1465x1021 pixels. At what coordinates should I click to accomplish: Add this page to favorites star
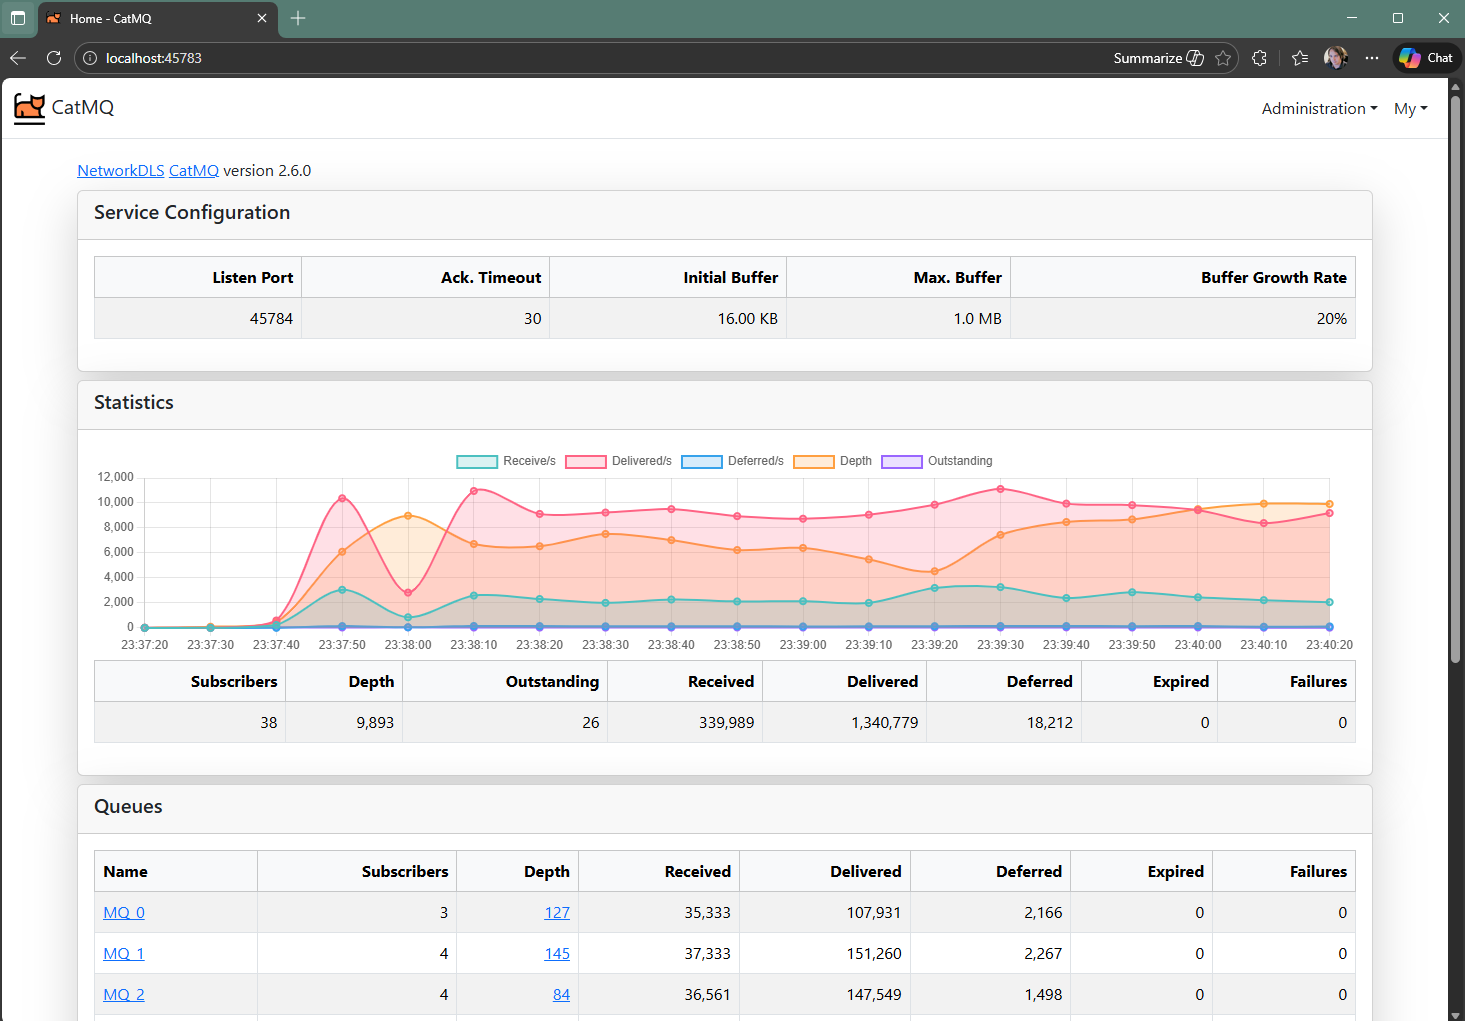click(1222, 58)
